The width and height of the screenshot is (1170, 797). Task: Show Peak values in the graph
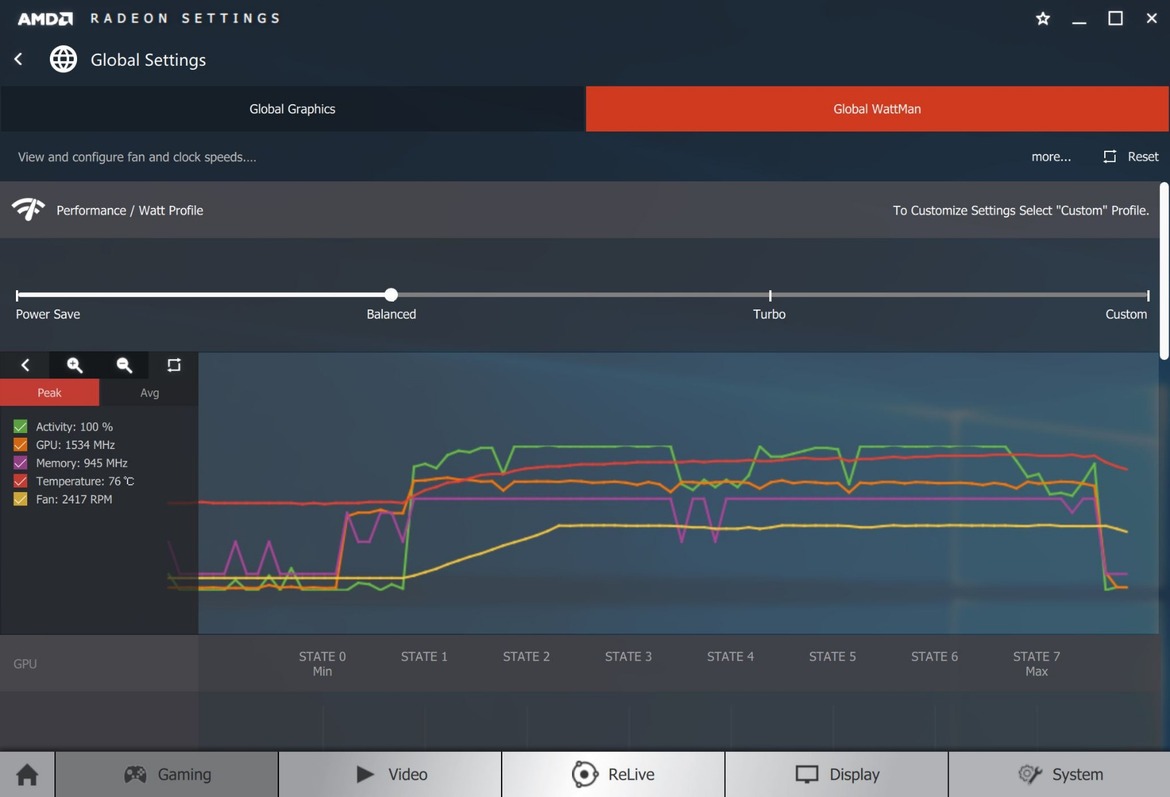[x=49, y=393]
